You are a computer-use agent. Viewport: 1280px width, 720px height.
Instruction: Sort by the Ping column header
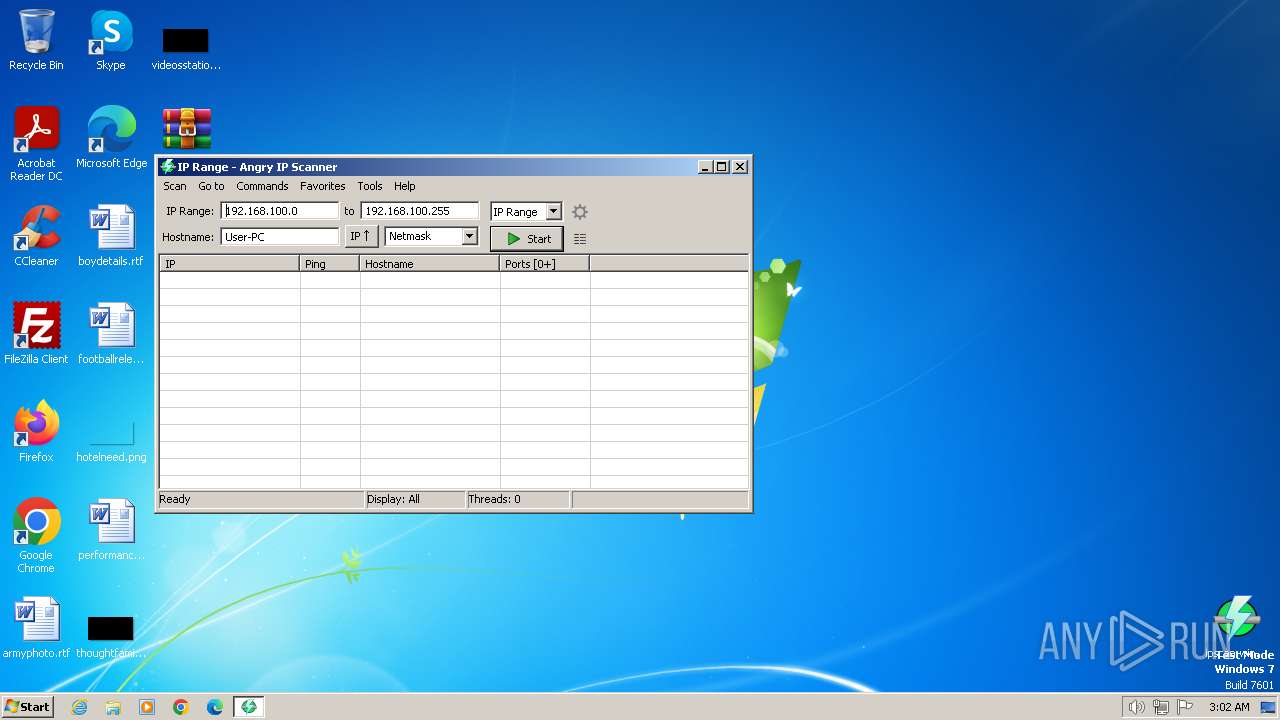point(330,264)
